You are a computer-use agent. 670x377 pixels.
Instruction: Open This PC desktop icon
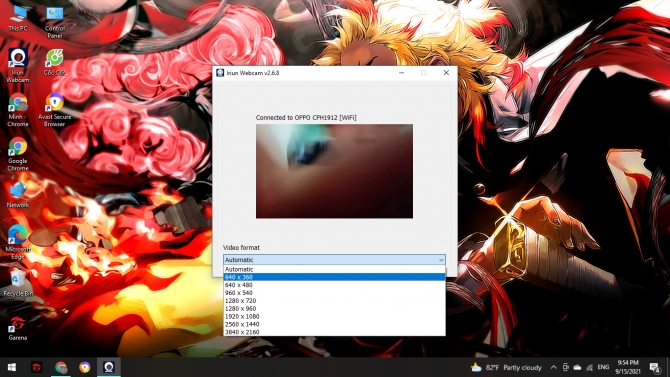18,18
